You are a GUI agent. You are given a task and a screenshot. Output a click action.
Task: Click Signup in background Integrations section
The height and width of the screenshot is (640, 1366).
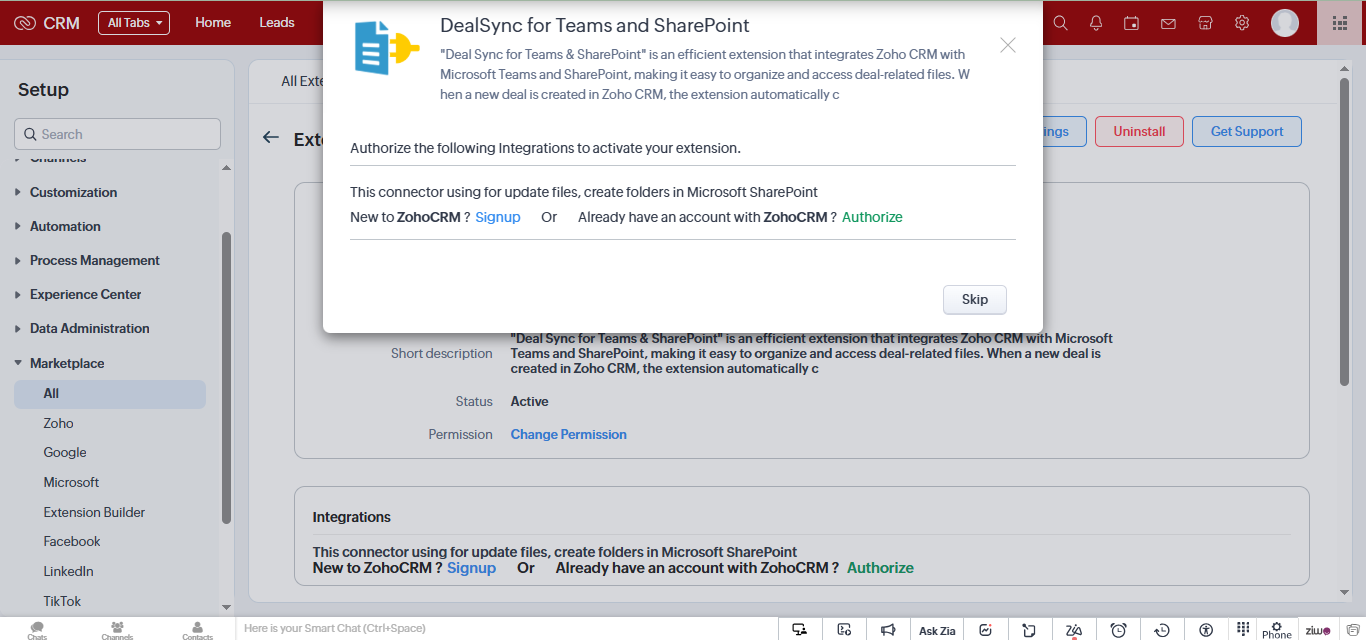pyautogui.click(x=471, y=567)
